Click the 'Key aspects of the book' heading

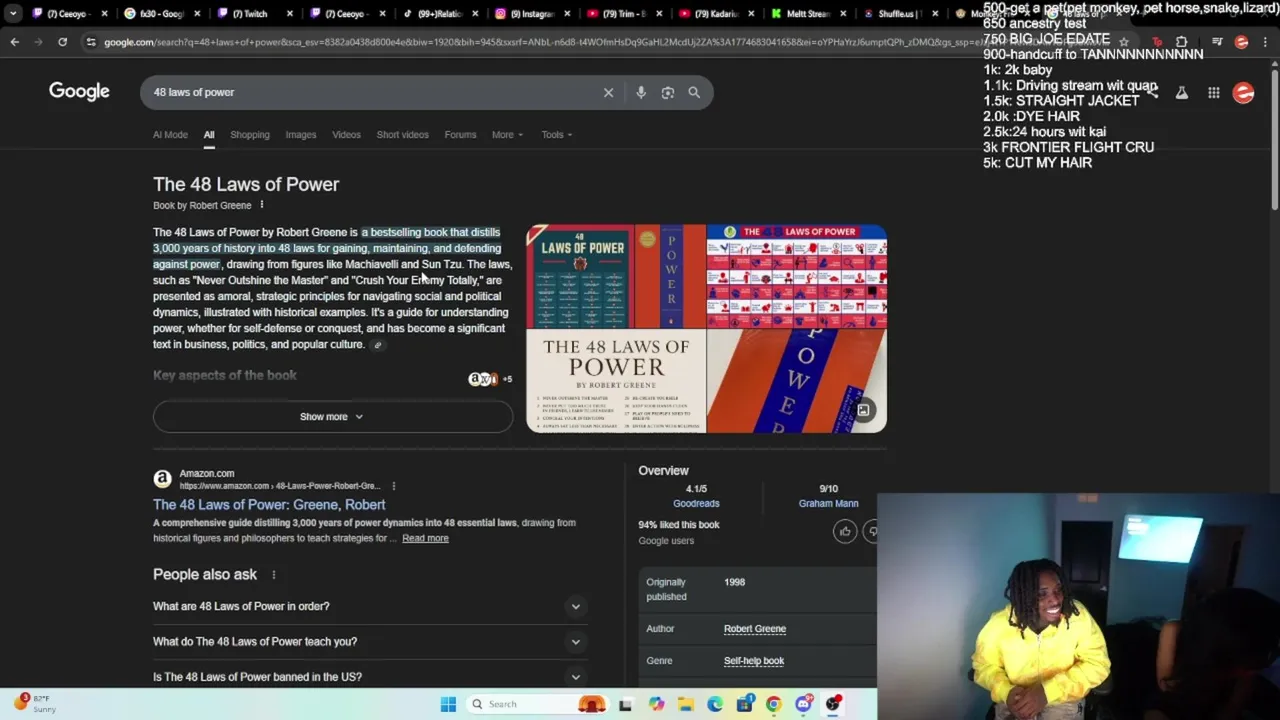[225, 375]
